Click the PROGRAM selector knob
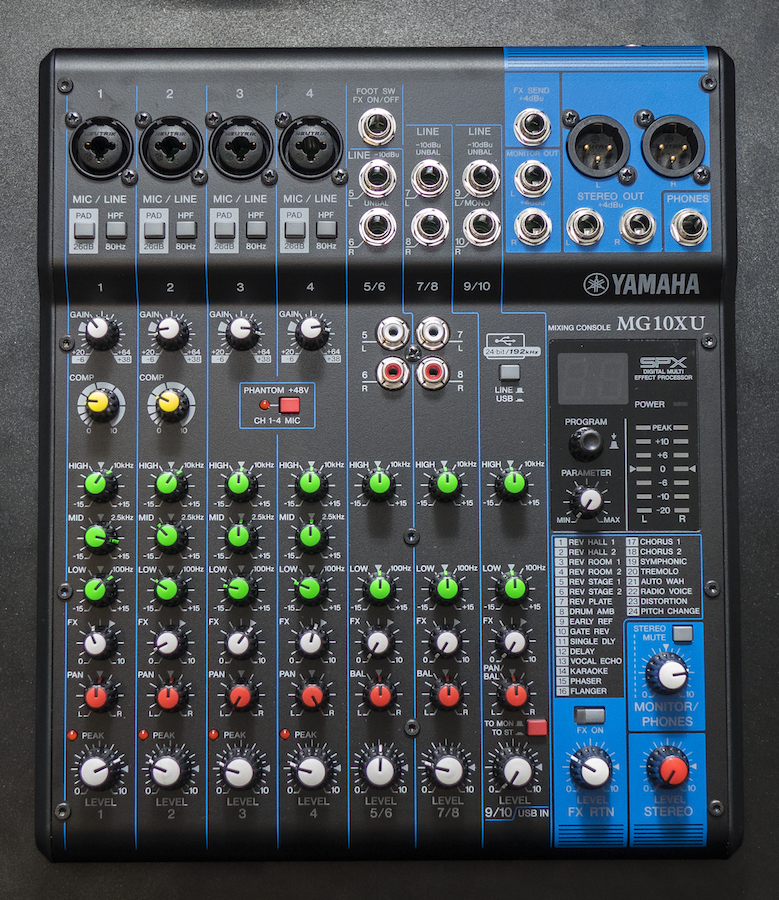 (586, 443)
